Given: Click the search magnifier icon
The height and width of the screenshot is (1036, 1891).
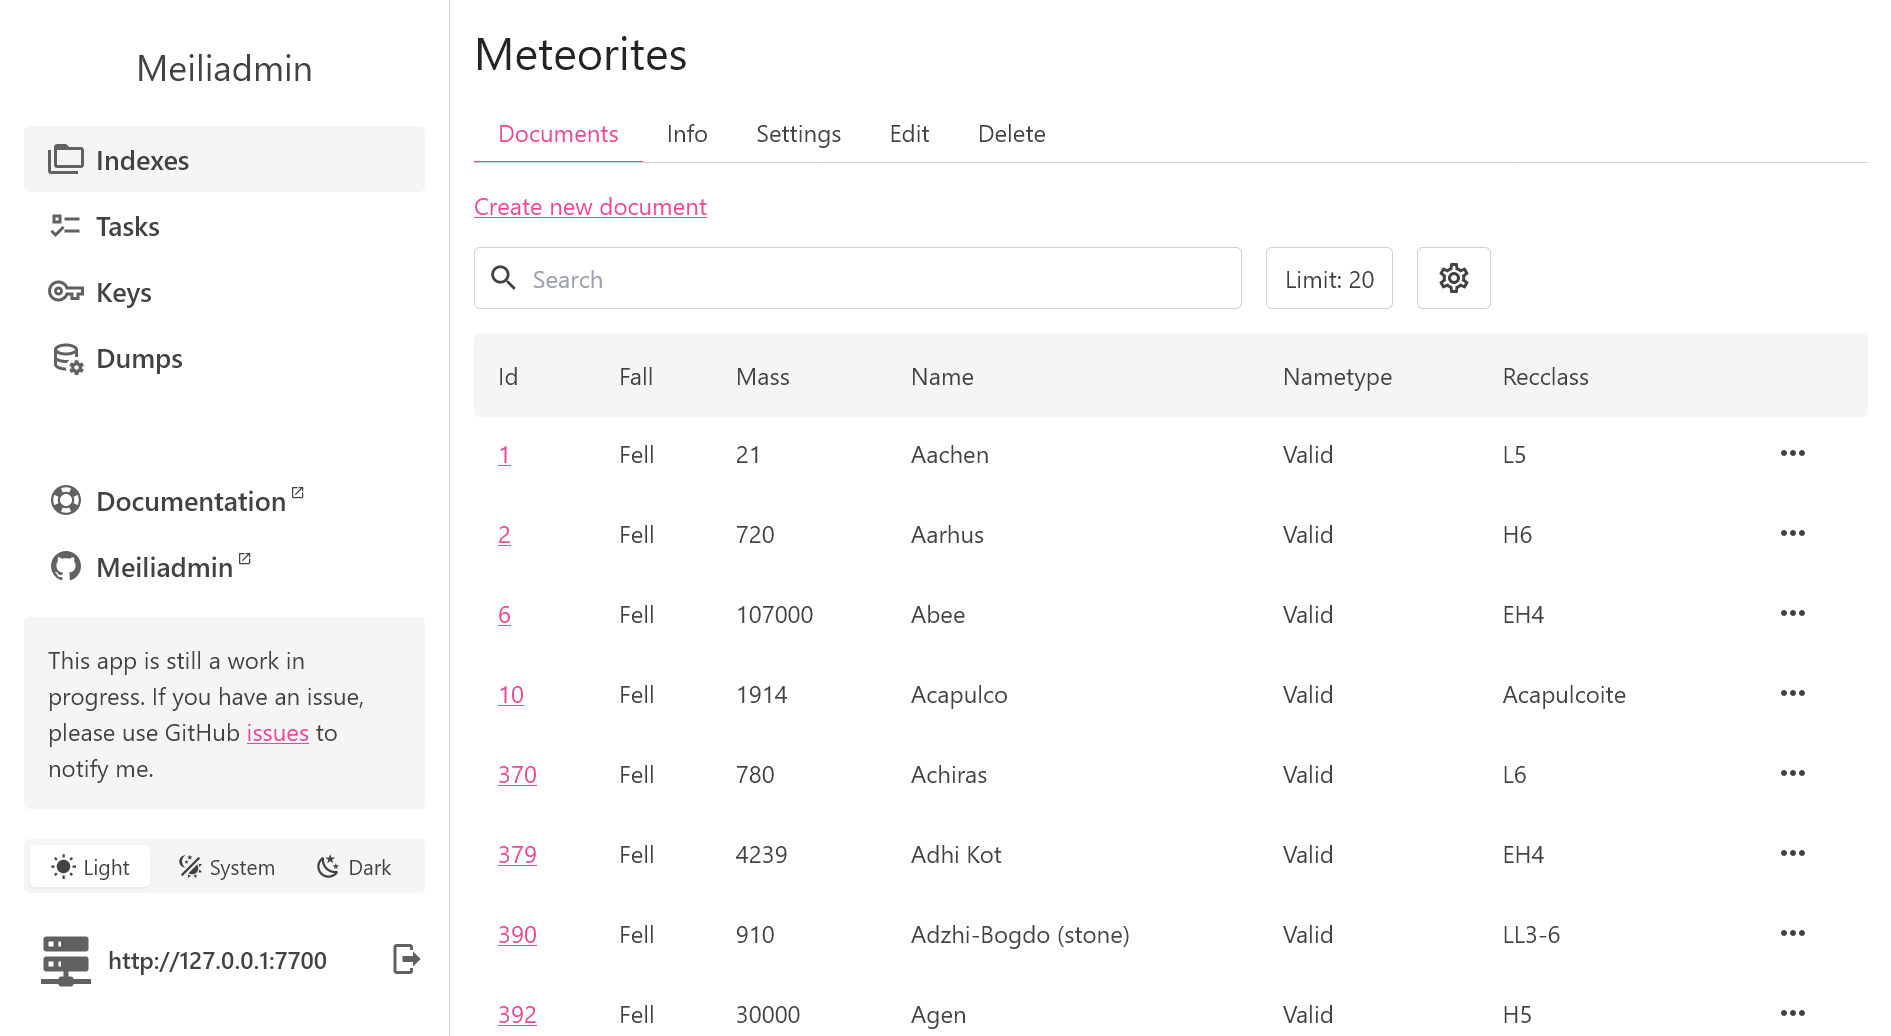Looking at the screenshot, I should (x=504, y=278).
